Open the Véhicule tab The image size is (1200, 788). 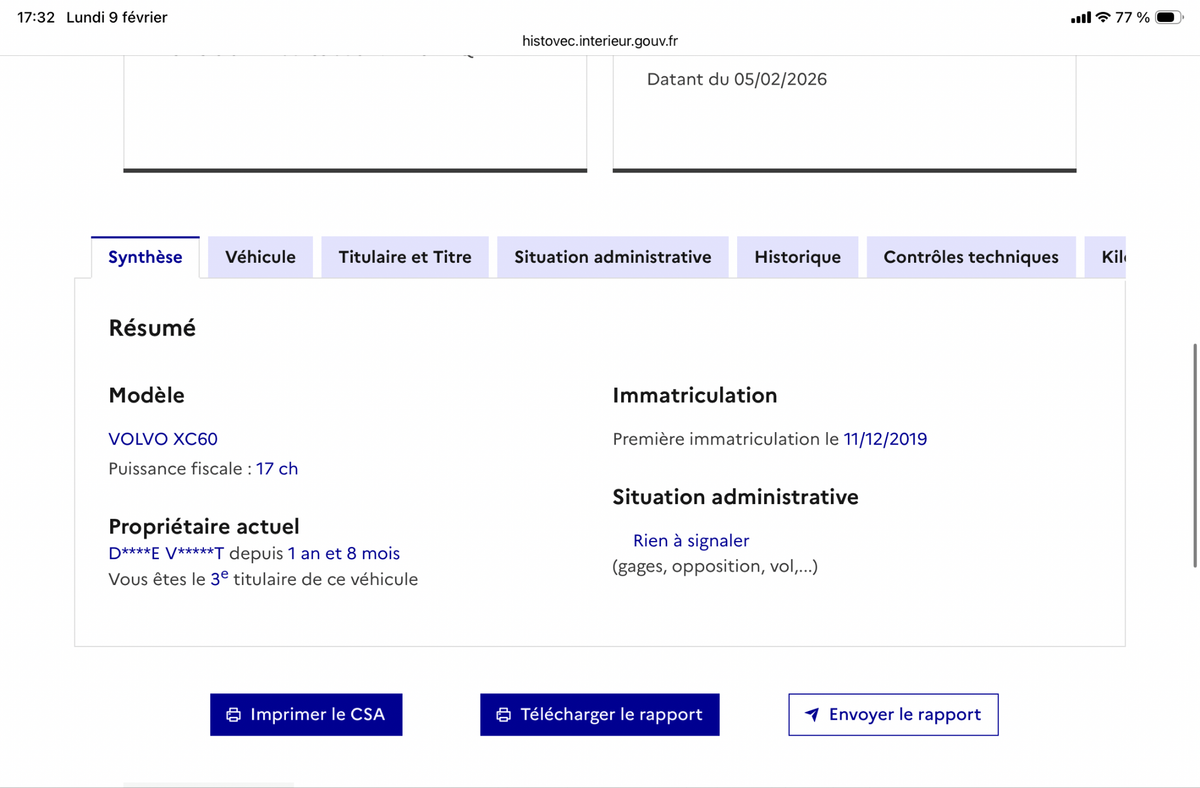[260, 257]
